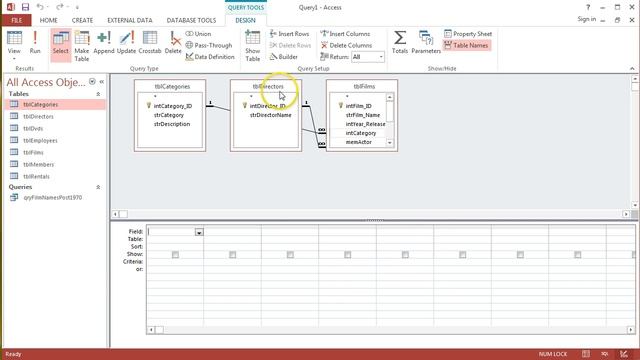Collapse the ribbon with the arrow
Viewport: 640px width, 360px height.
pyautogui.click(x=632, y=69)
